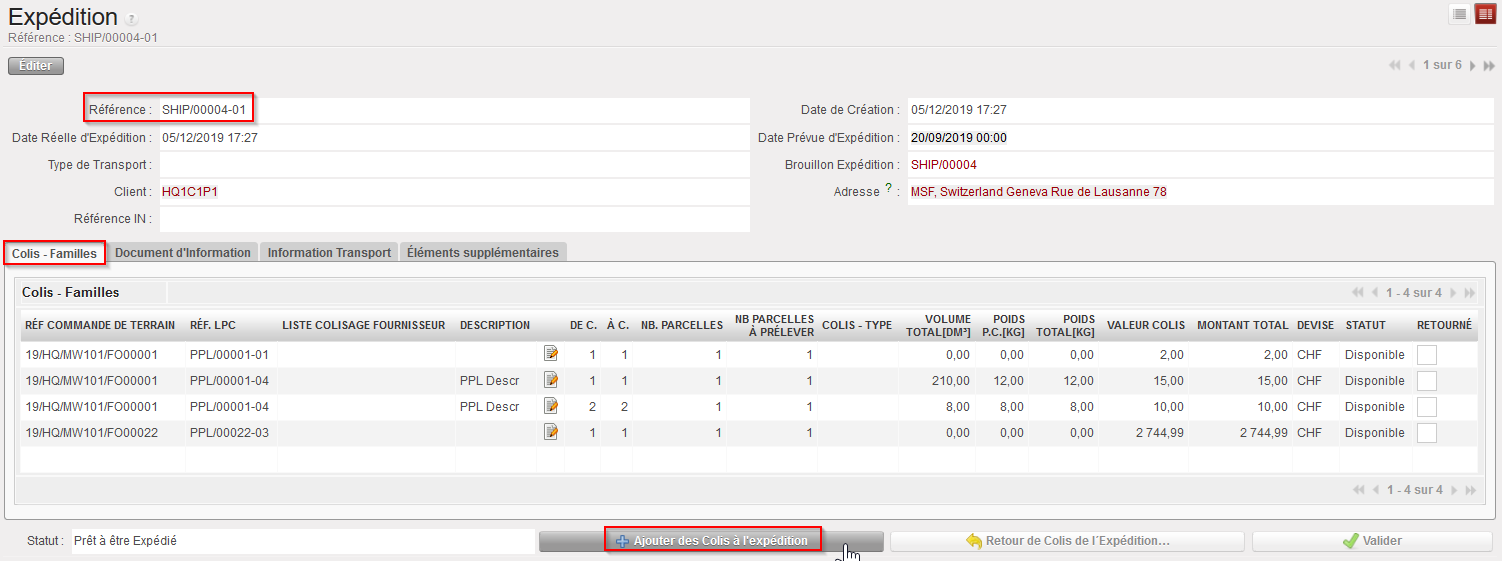Toggle Retourné checkbox for 10,00 CHF row

[x=1427, y=407]
